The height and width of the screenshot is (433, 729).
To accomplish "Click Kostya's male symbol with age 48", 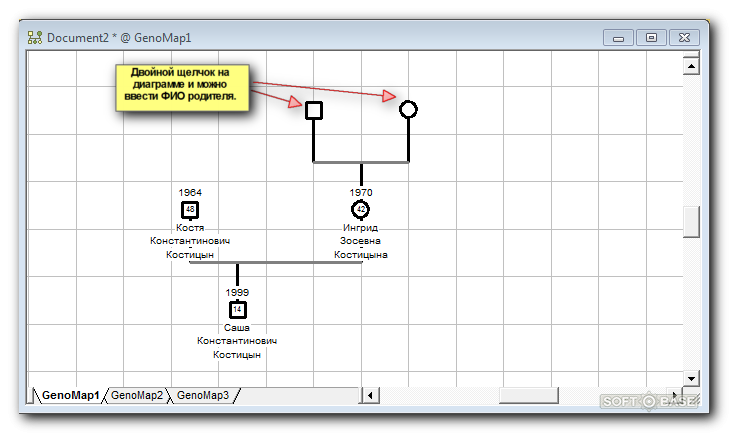I will tap(190, 209).
